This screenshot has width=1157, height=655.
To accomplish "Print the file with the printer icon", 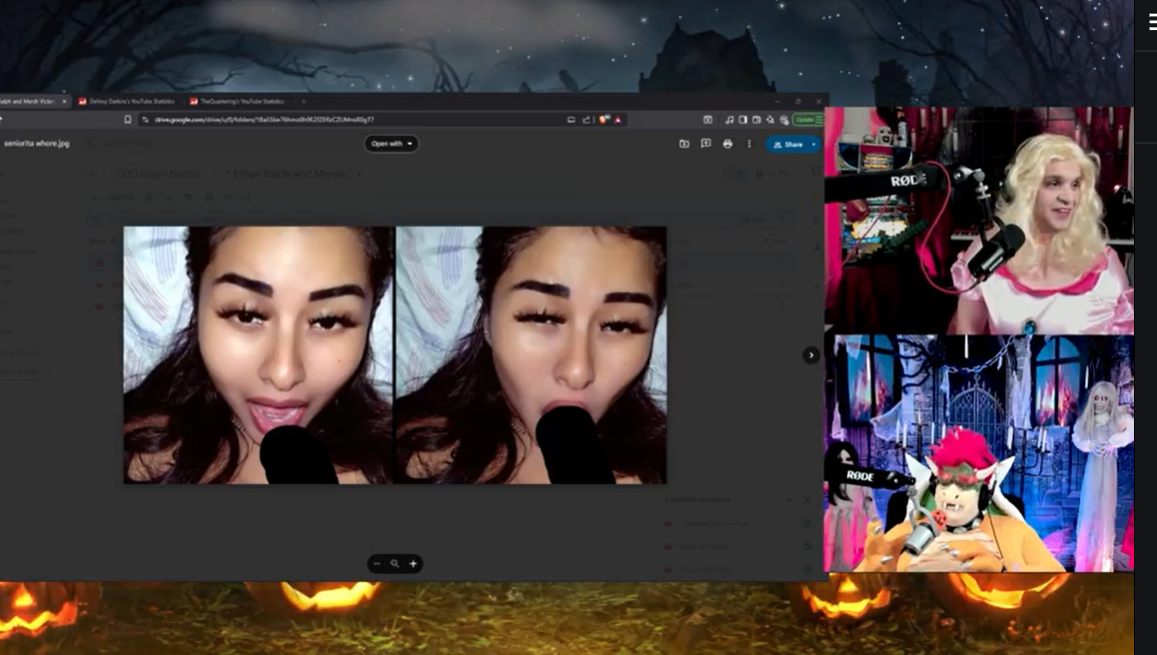I will 727,144.
